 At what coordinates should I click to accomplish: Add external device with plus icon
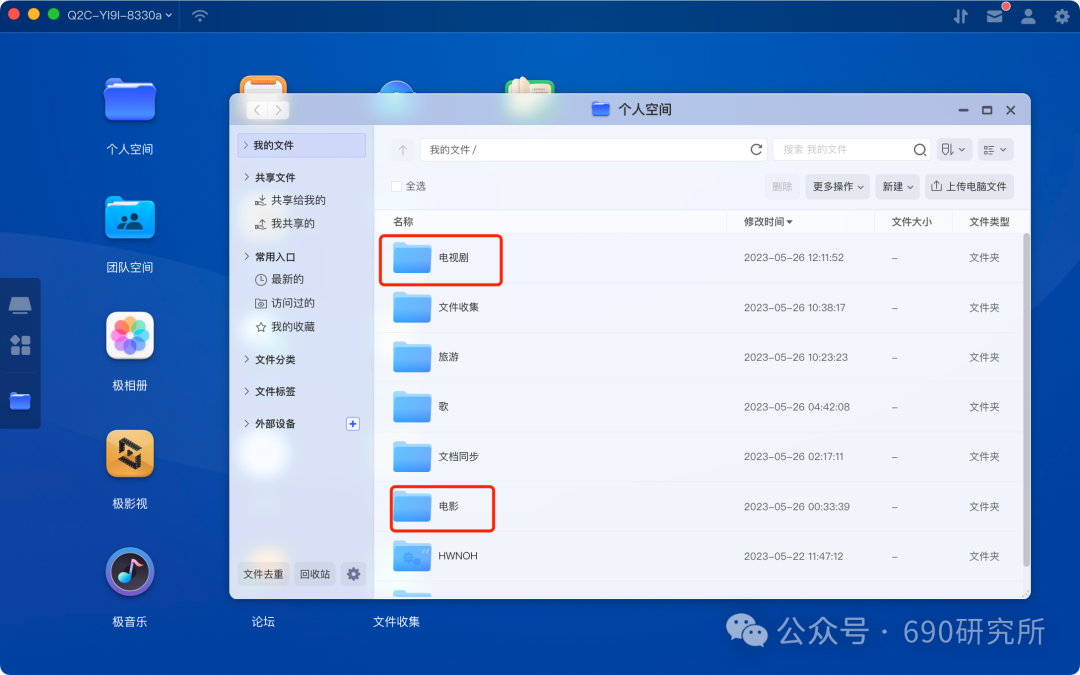(353, 424)
